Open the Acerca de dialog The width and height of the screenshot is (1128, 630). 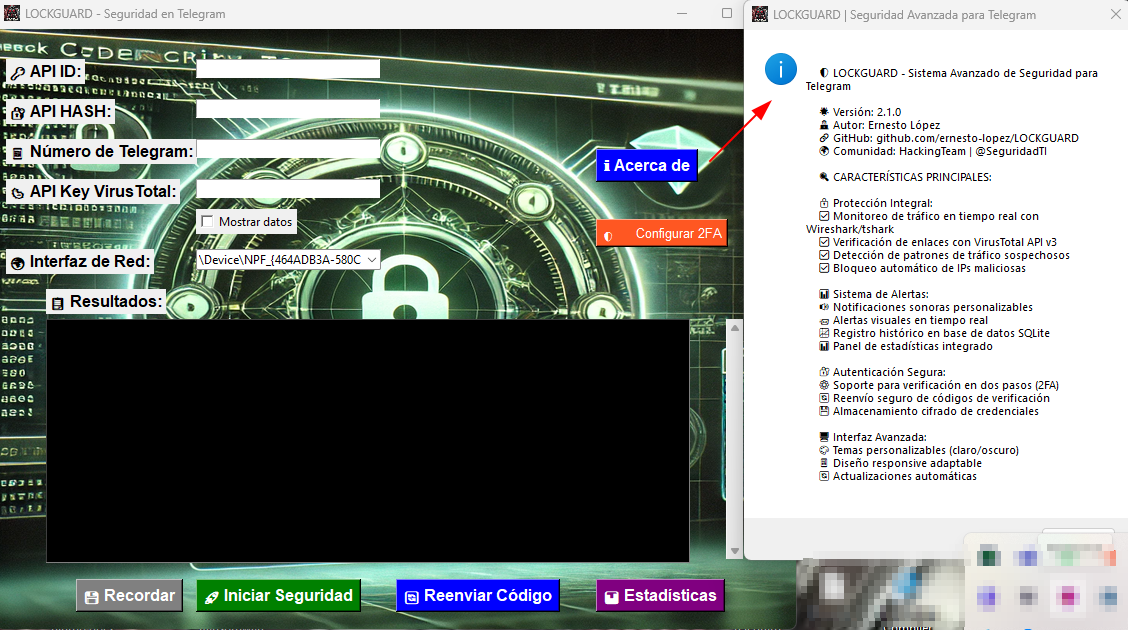click(646, 166)
